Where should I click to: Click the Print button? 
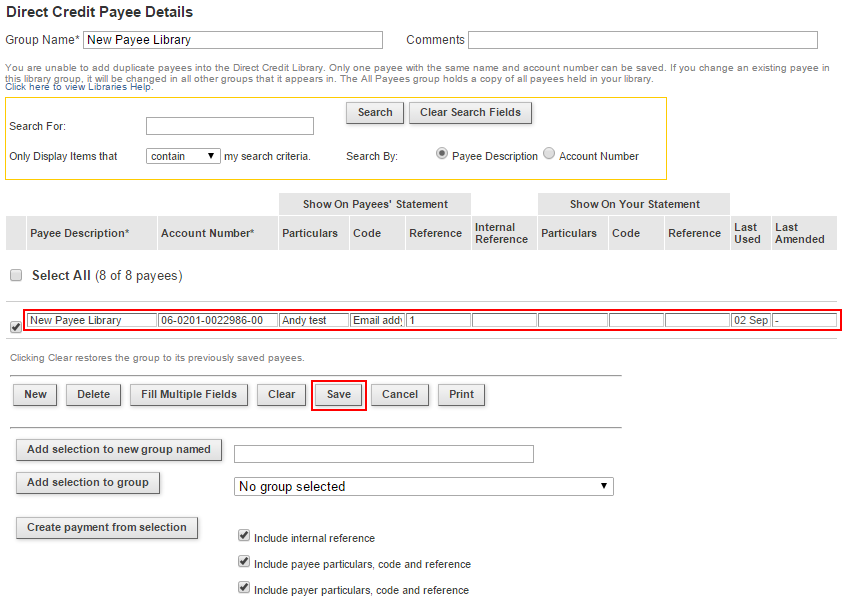(461, 394)
